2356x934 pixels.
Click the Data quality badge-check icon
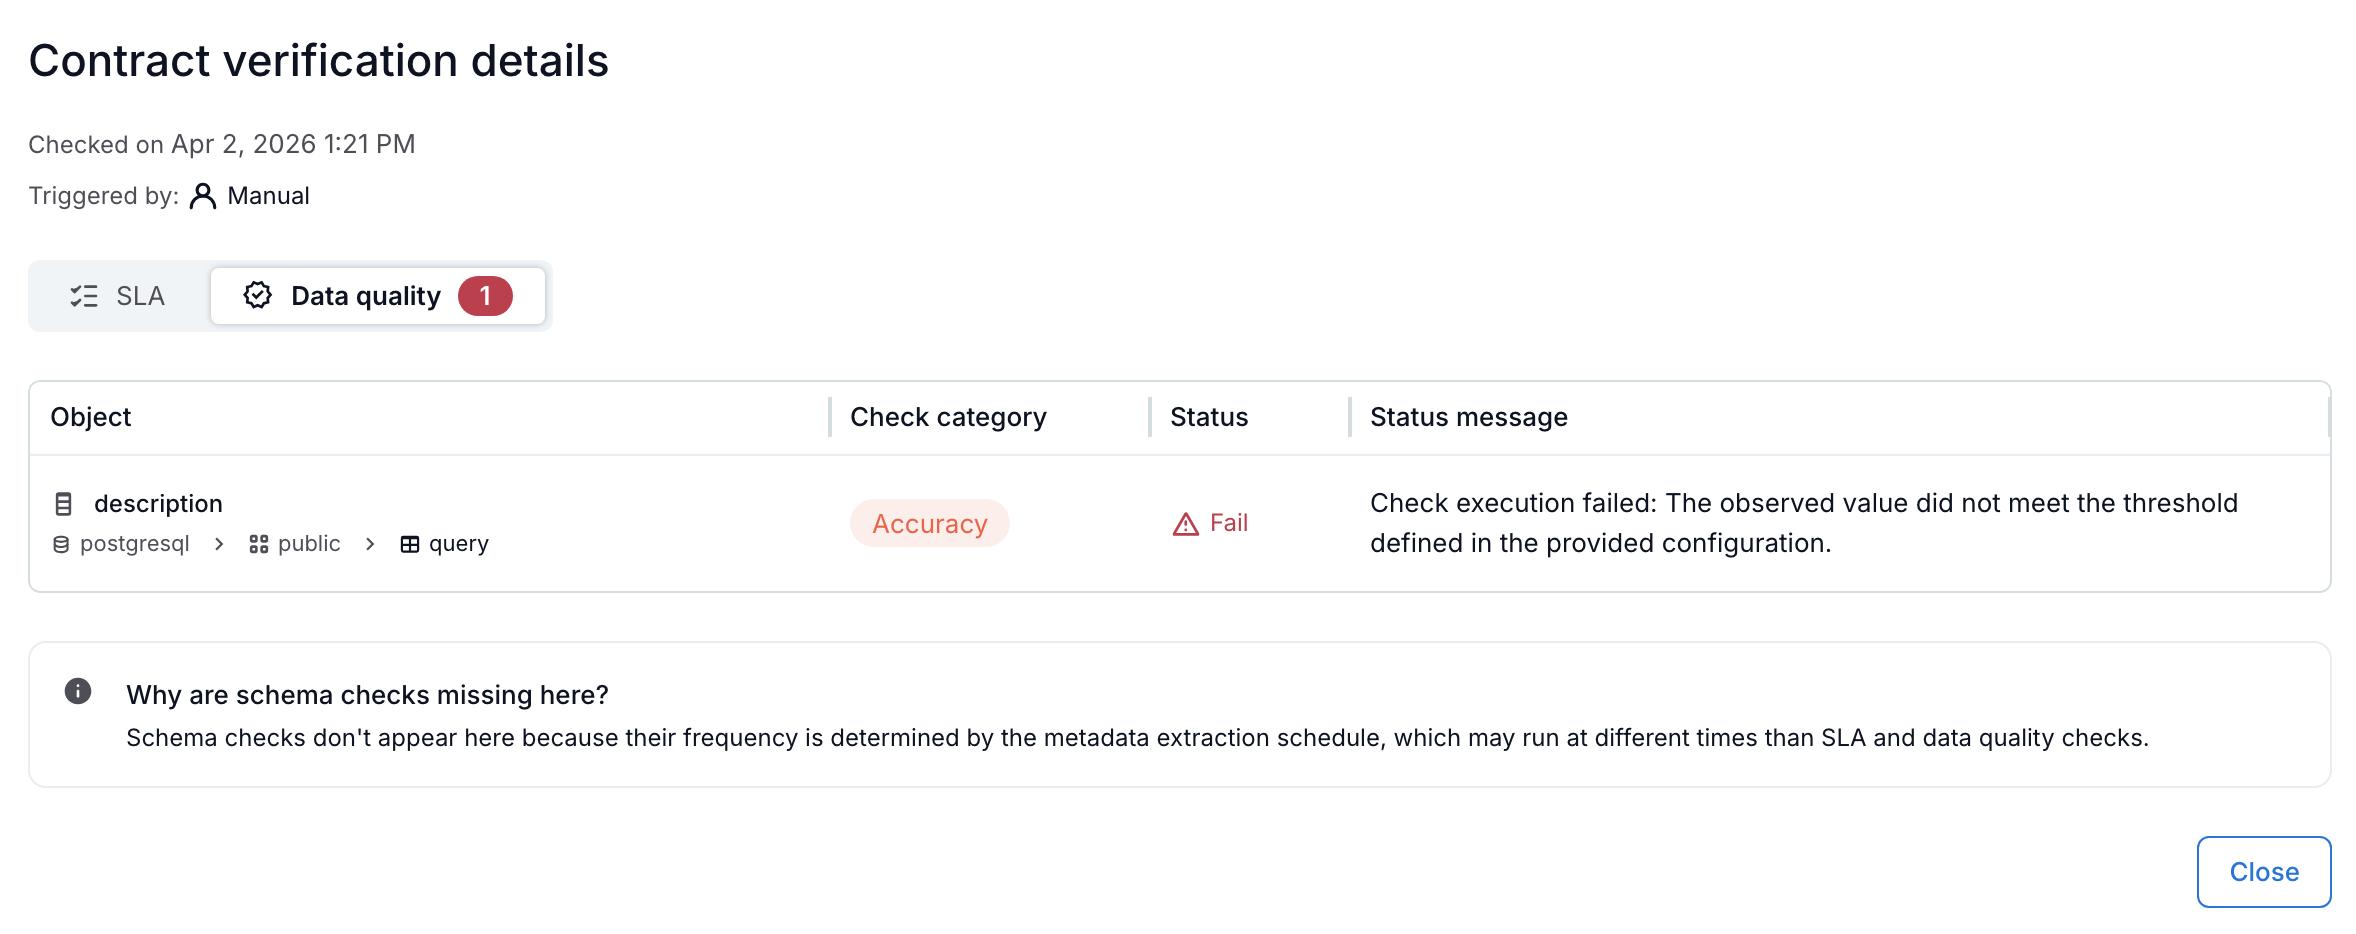(258, 295)
